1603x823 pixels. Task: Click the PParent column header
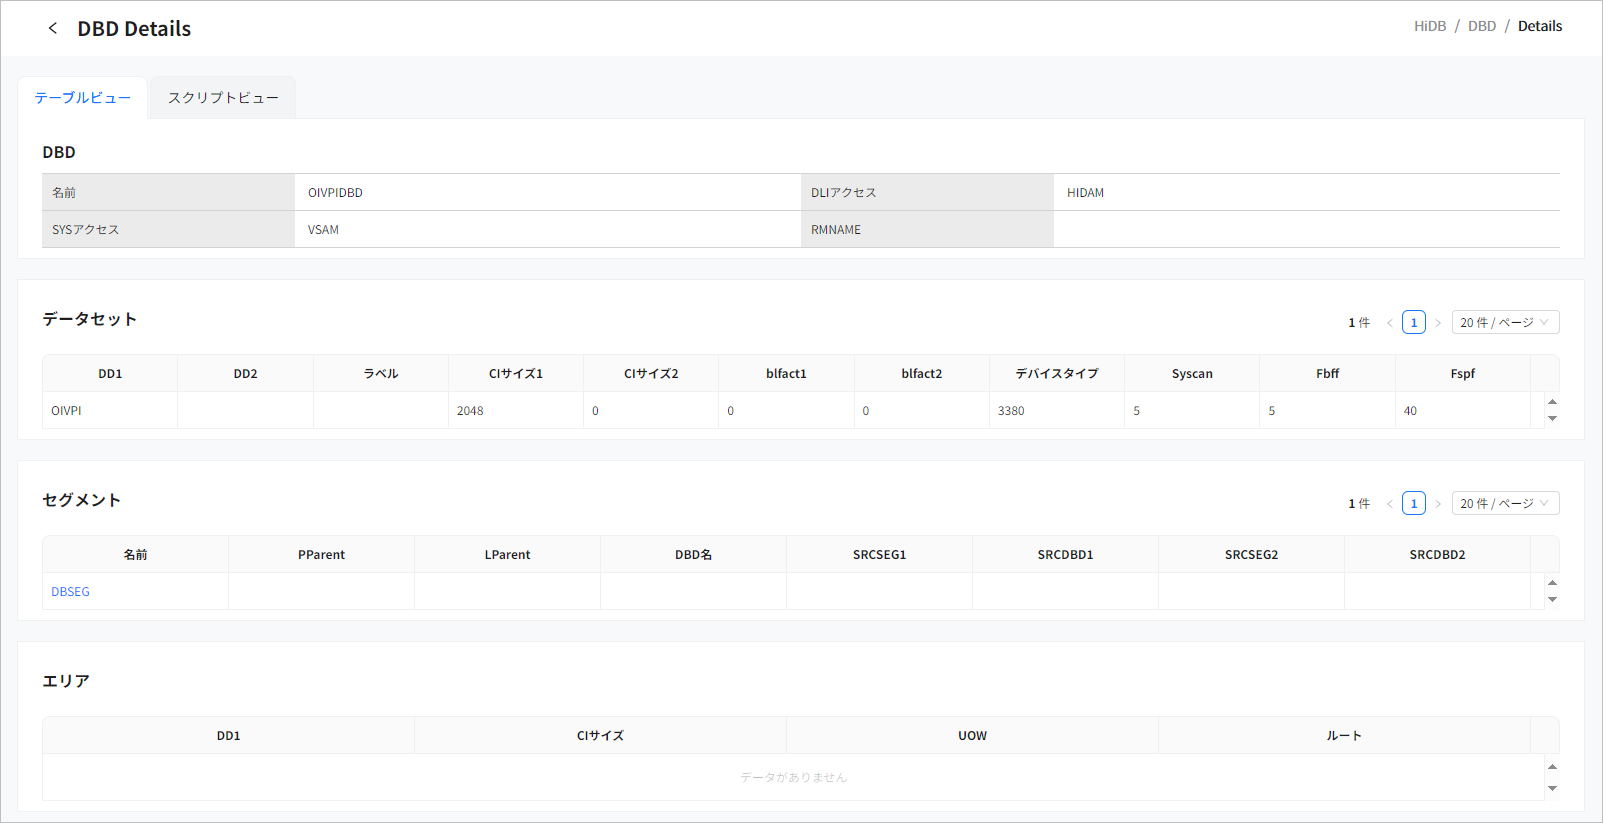click(x=321, y=555)
